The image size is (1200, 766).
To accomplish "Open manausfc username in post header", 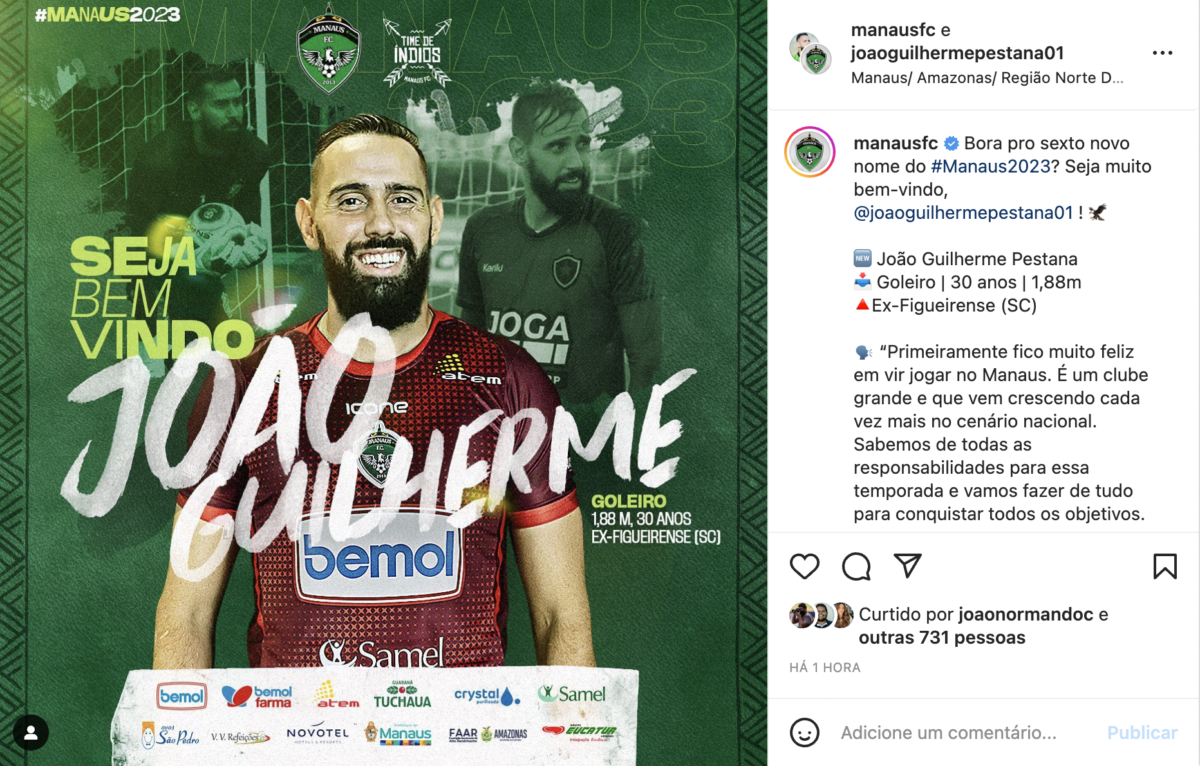I will click(893, 30).
